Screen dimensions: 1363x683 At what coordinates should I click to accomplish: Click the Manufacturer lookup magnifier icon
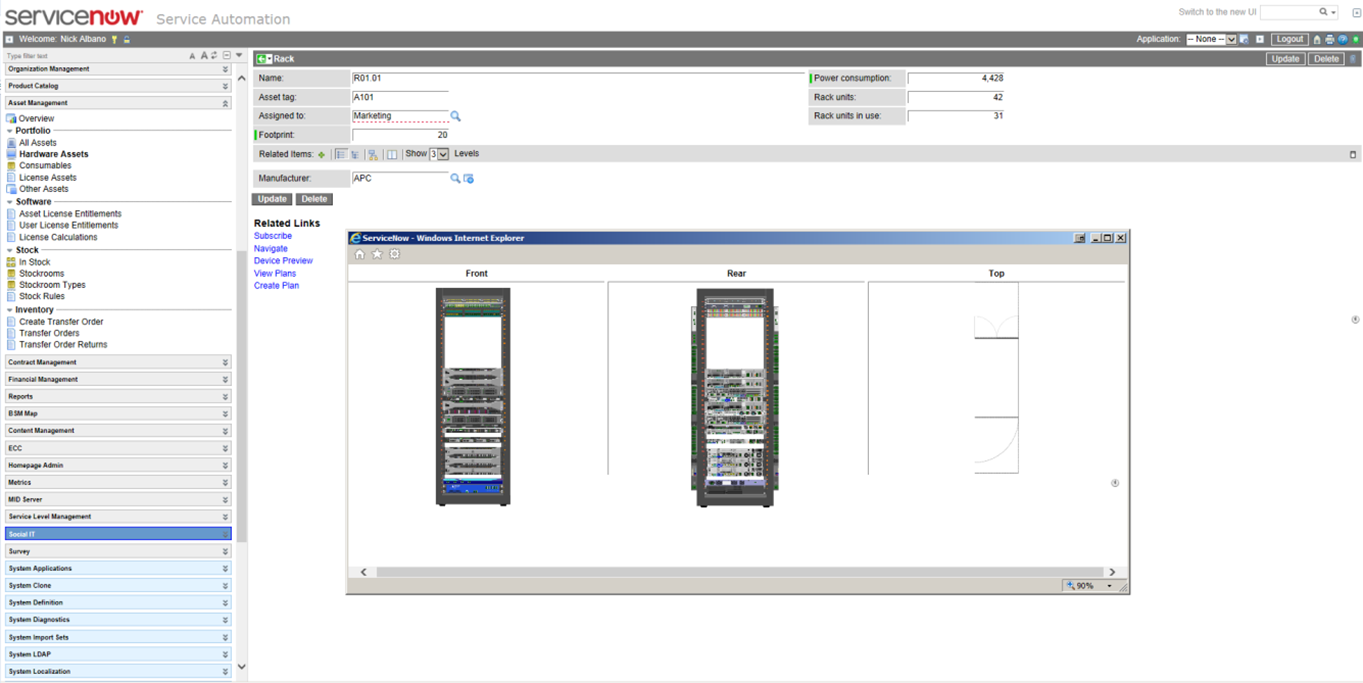tap(455, 178)
